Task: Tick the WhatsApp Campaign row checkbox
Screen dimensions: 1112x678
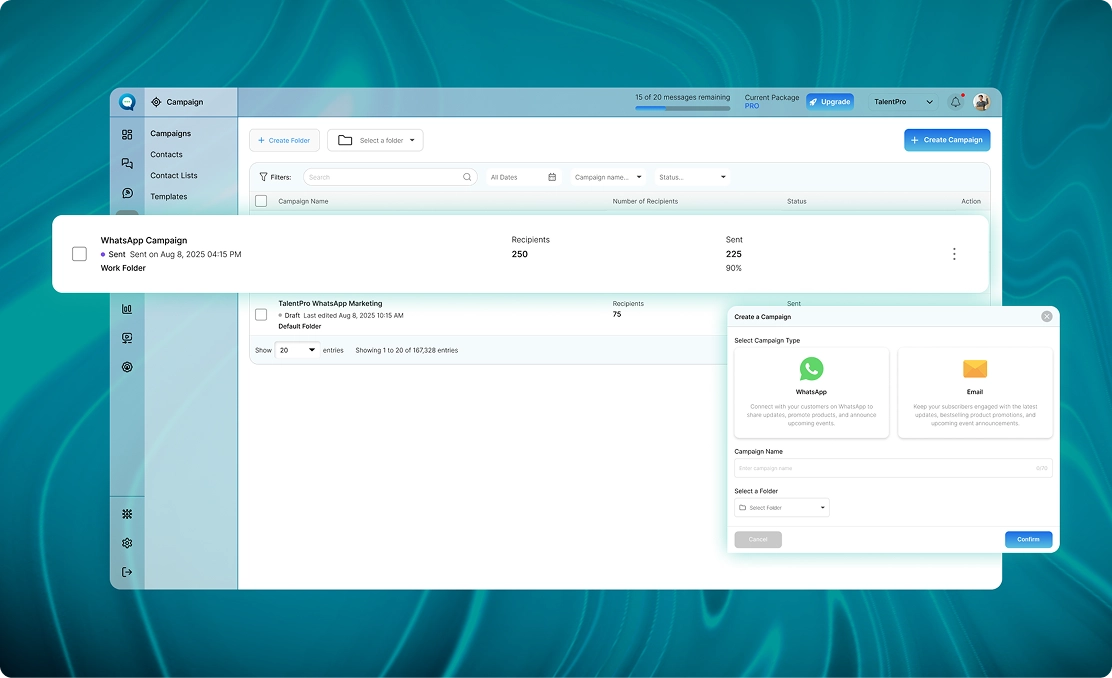Action: tap(79, 254)
